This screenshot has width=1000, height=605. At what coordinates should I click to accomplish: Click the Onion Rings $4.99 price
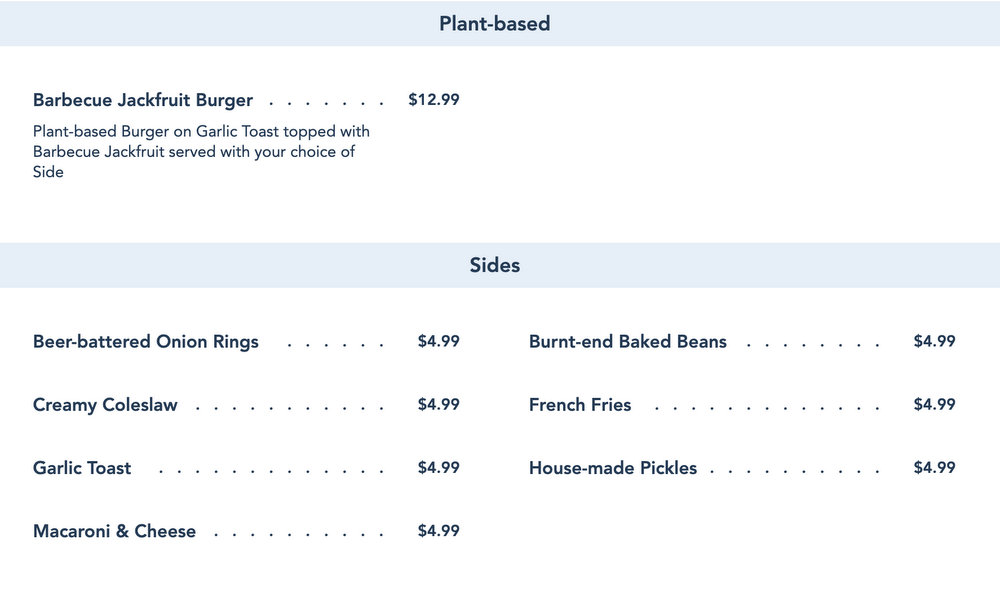pos(438,341)
